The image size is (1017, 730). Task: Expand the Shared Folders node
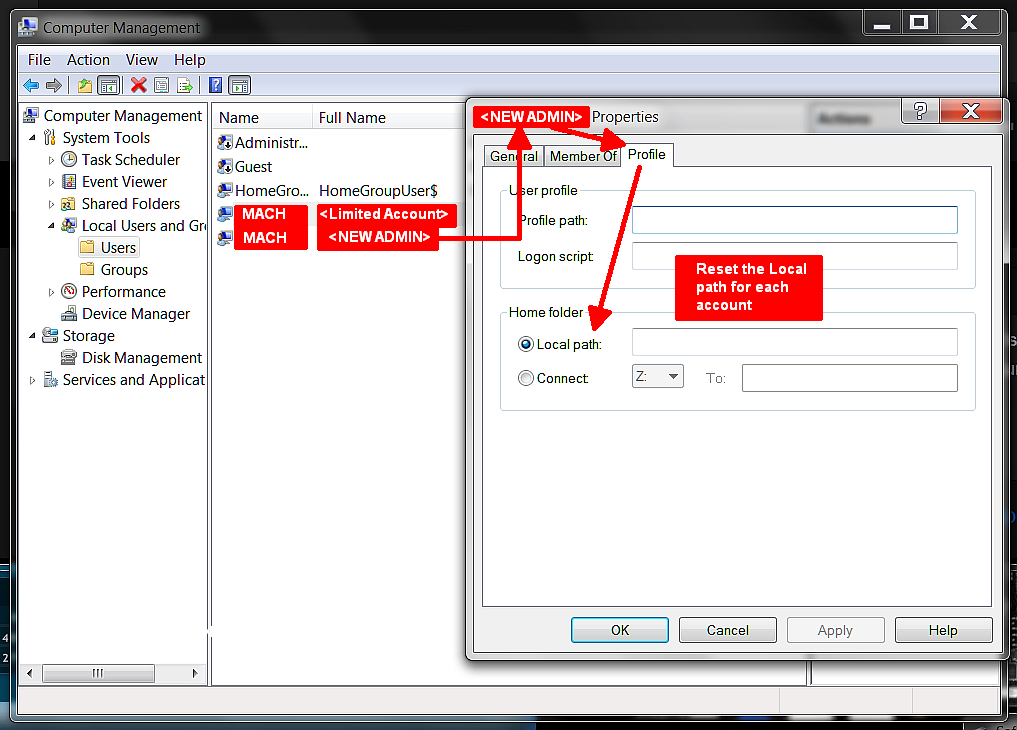[51, 204]
